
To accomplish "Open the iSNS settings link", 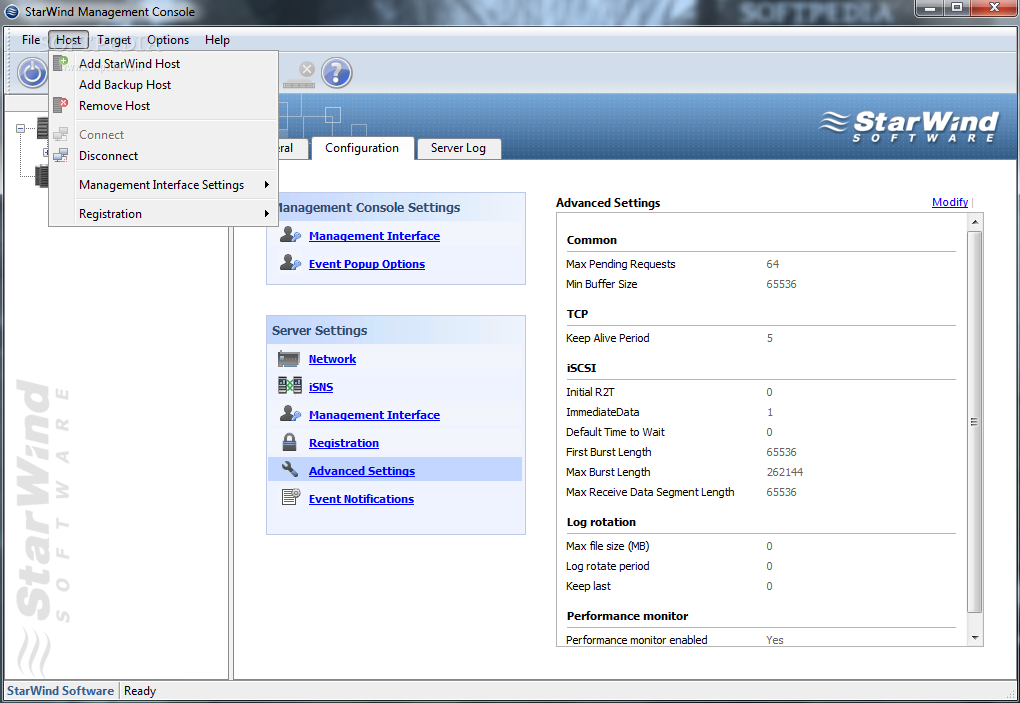I will (x=321, y=386).
